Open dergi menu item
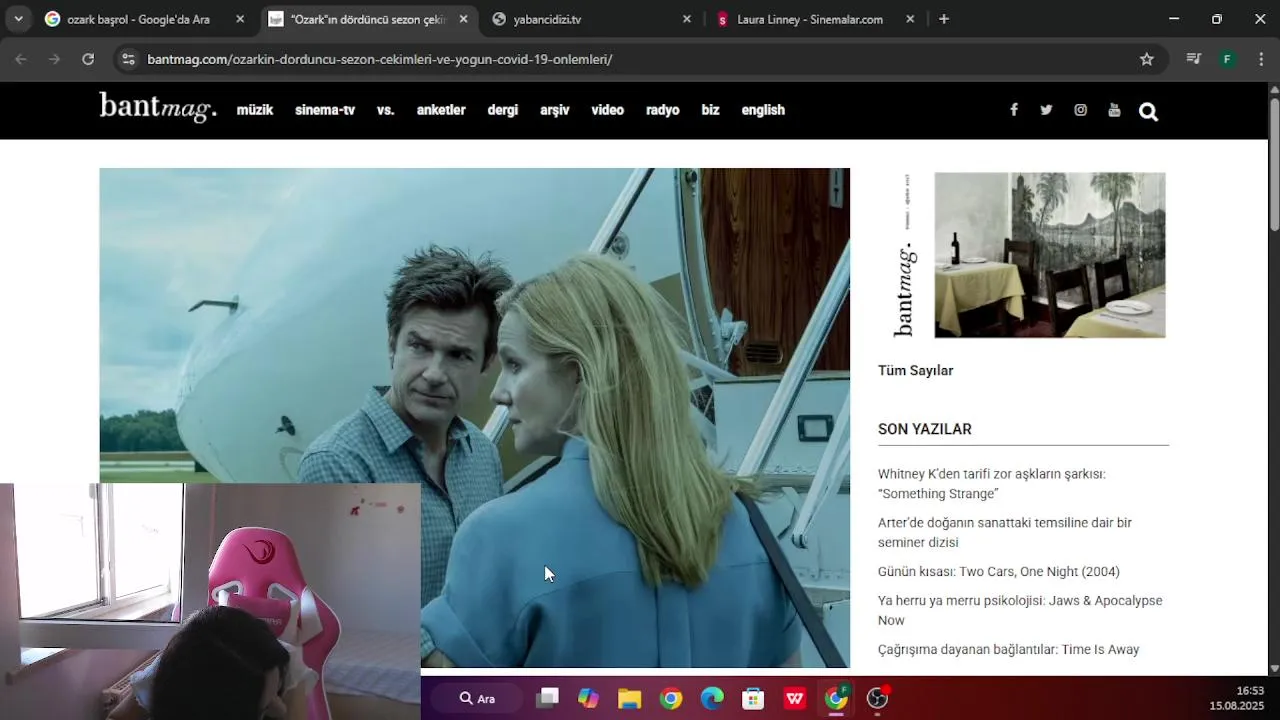This screenshot has width=1280, height=720. (x=503, y=110)
